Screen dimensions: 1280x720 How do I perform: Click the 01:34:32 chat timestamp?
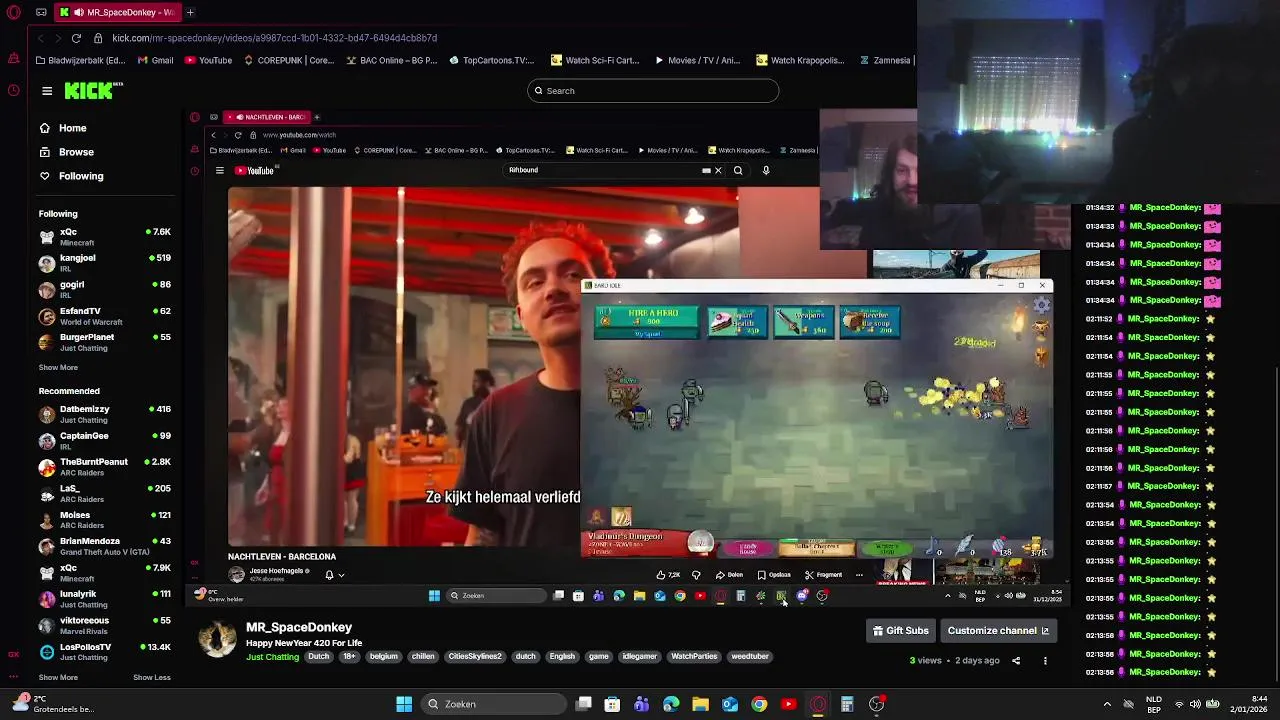[1100, 208]
